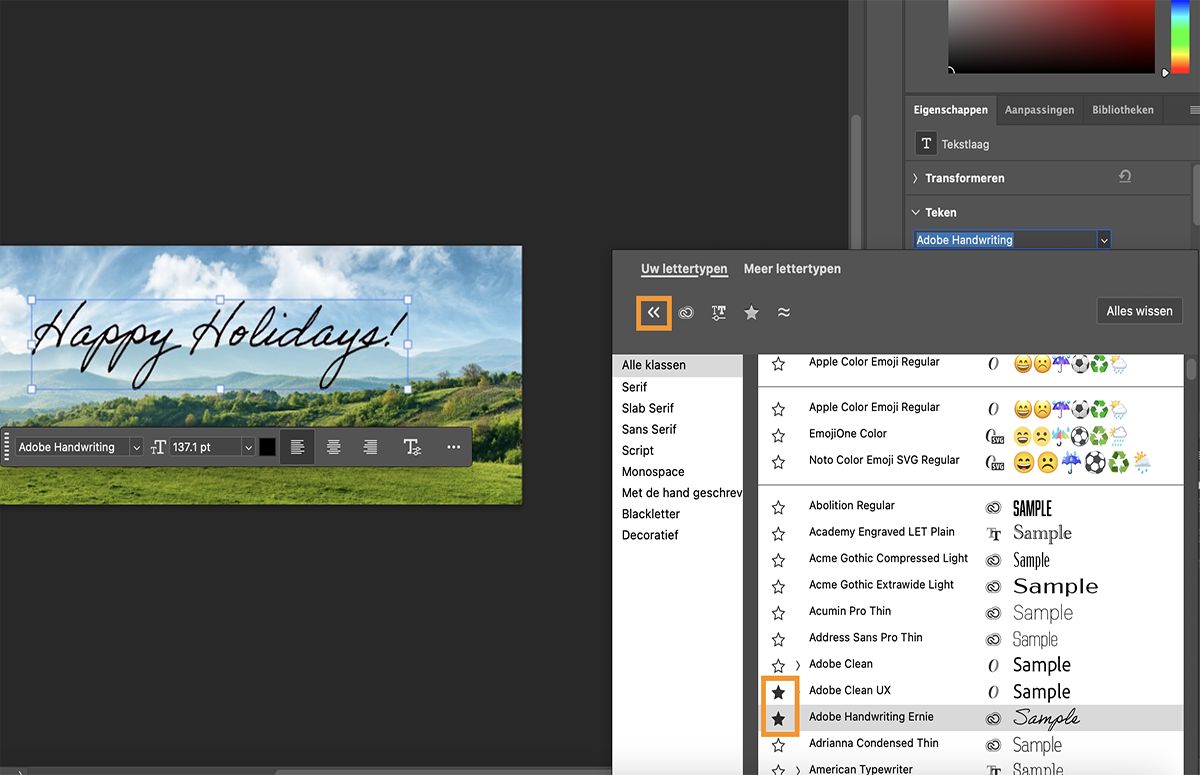Image resolution: width=1200 pixels, height=775 pixels.
Task: Collapse the font filter bar with double-chevron icon
Action: point(653,312)
